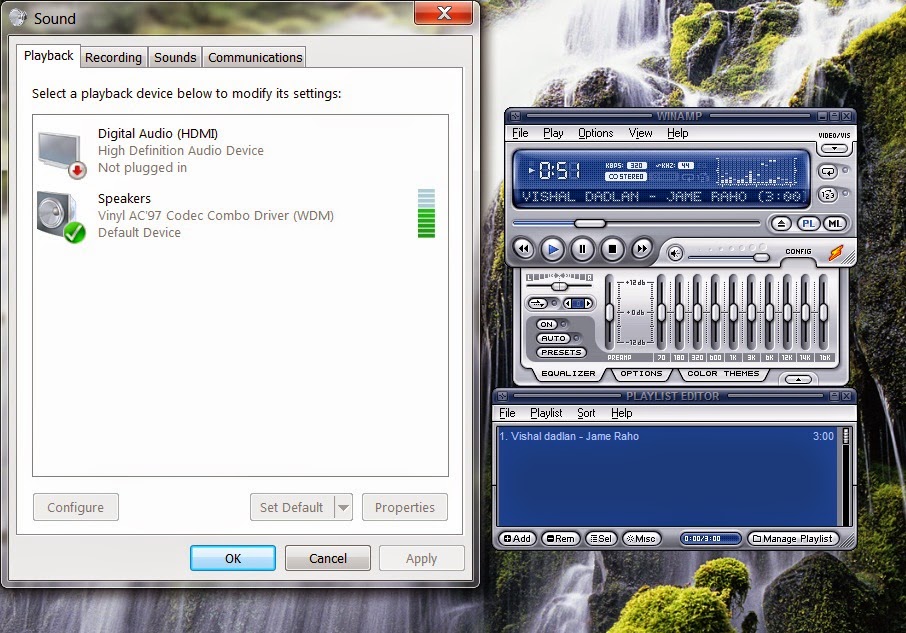
Task: Toggle the equalizer AUTO button
Action: tap(553, 338)
